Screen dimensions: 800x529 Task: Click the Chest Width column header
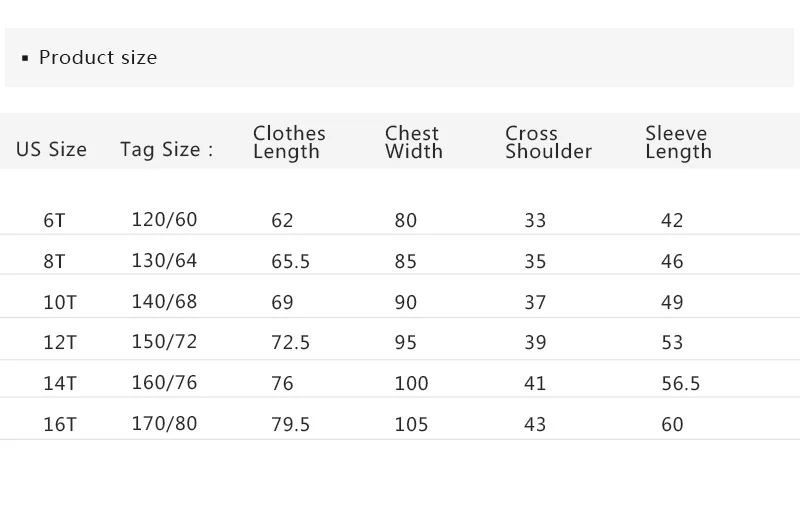point(413,142)
